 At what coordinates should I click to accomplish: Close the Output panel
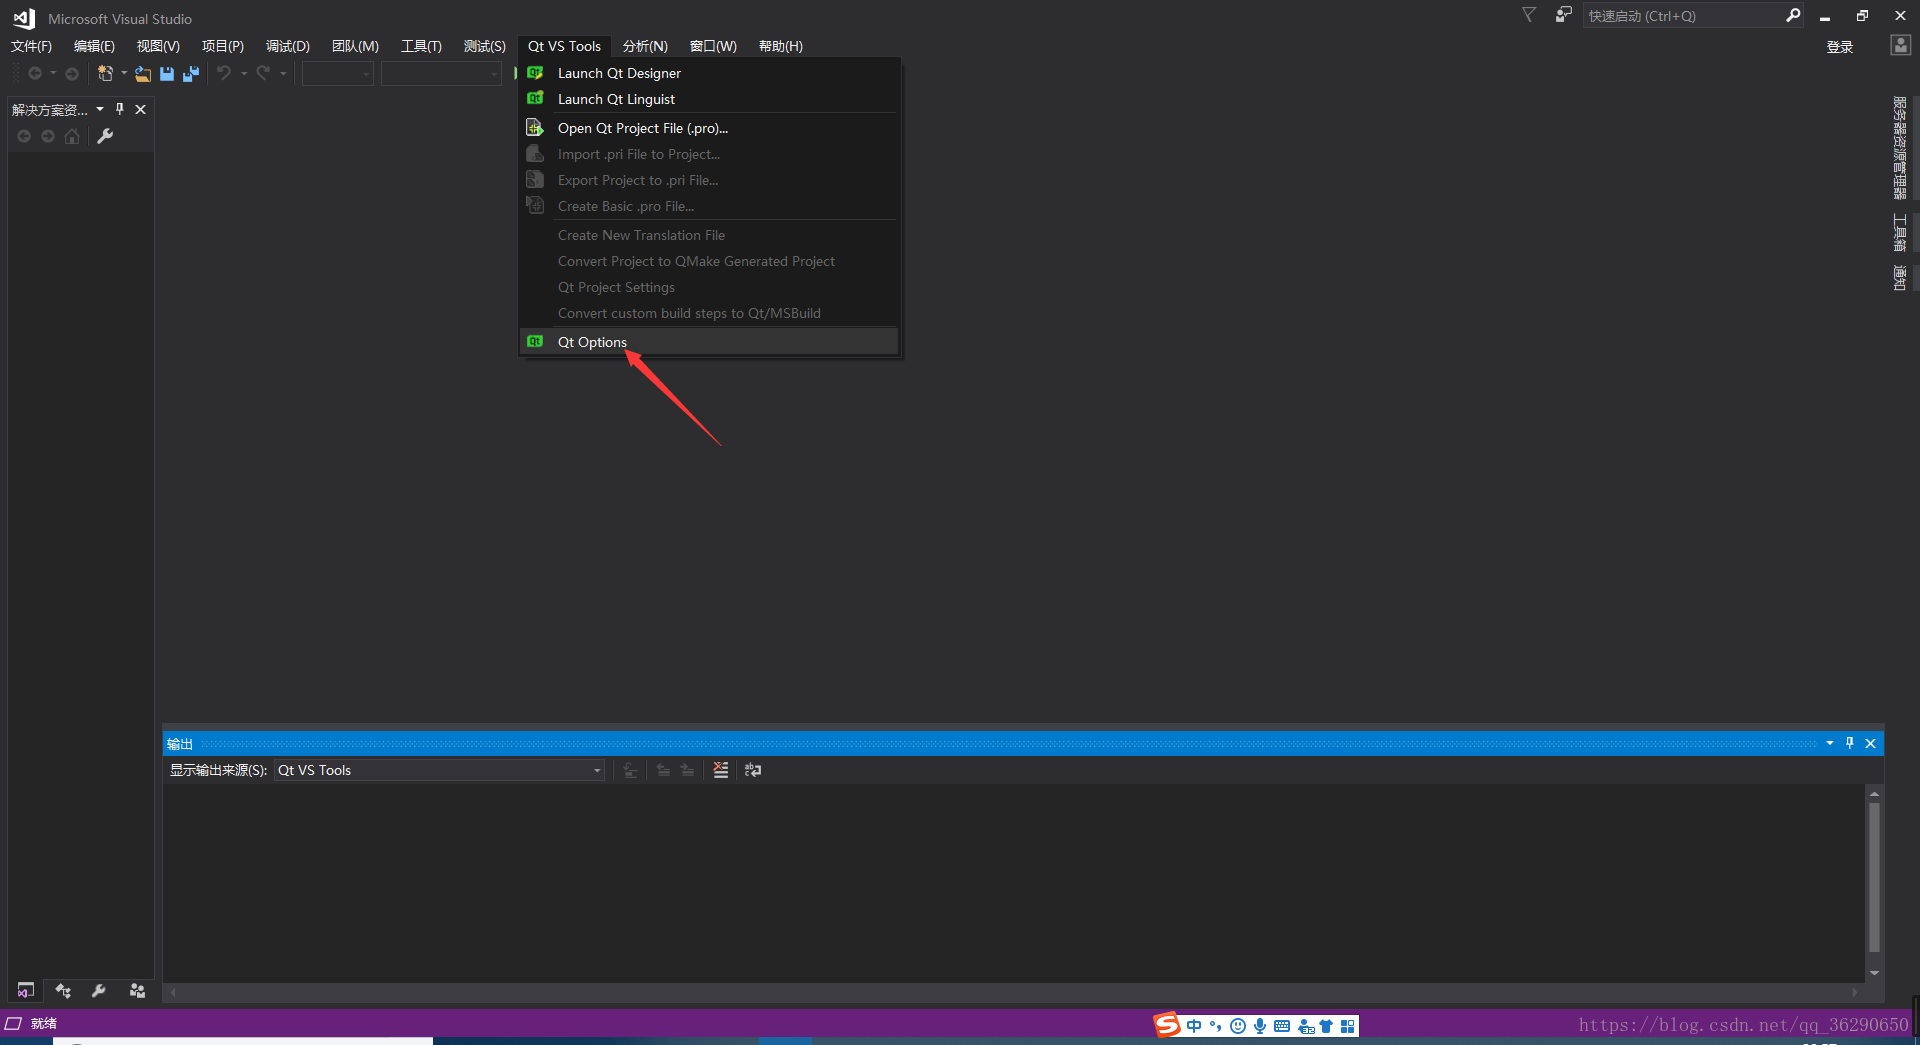point(1870,743)
